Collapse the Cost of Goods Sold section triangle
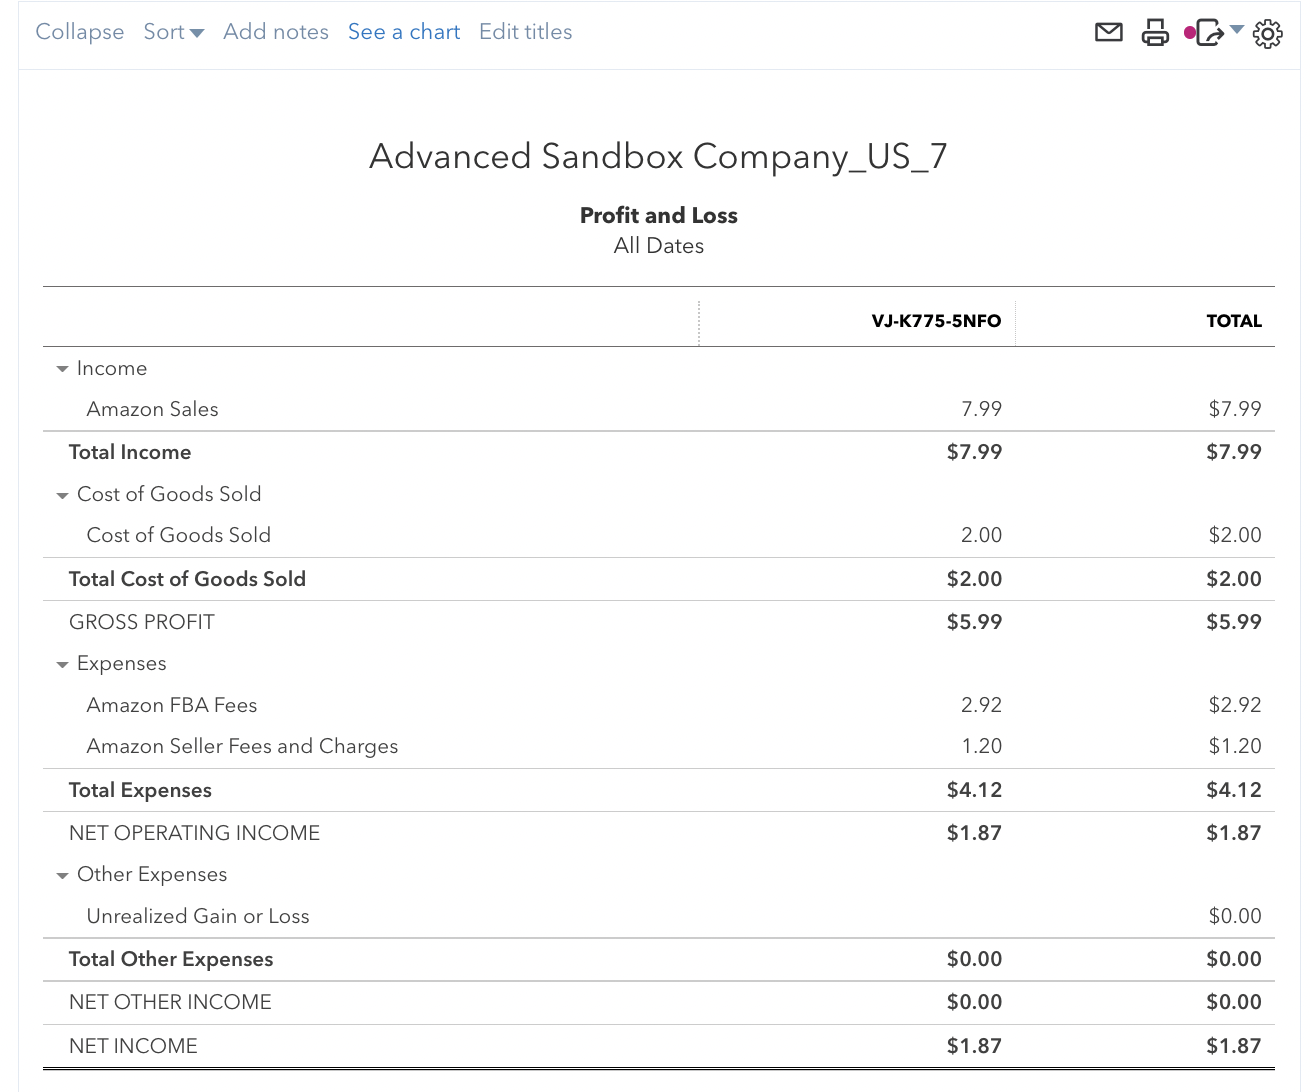The height and width of the screenshot is (1092, 1310). [62, 495]
